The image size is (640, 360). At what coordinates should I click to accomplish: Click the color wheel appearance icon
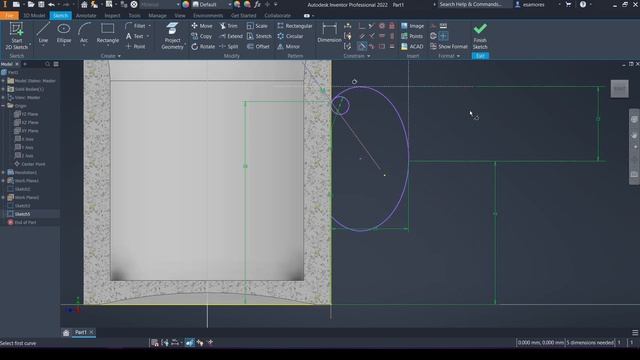coord(186,4)
